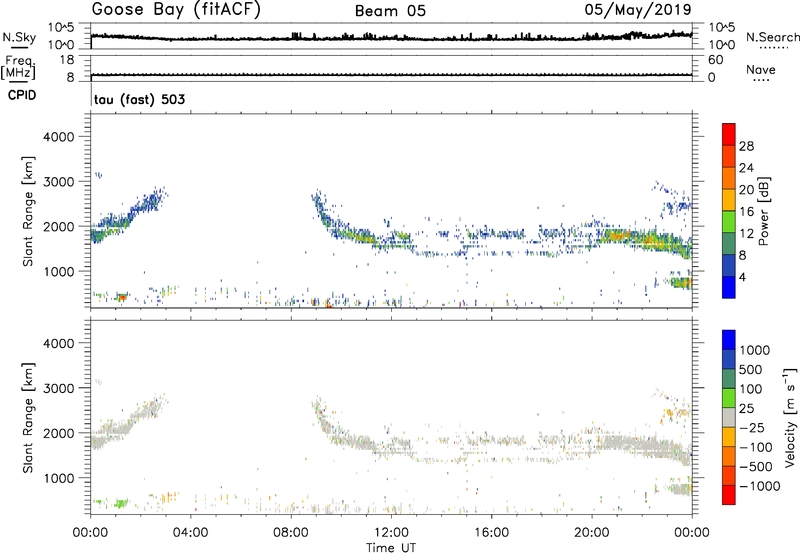Image resolution: width=800 pixels, height=554 pixels.
Task: Click the "Beam 05" heading
Action: (390, 11)
